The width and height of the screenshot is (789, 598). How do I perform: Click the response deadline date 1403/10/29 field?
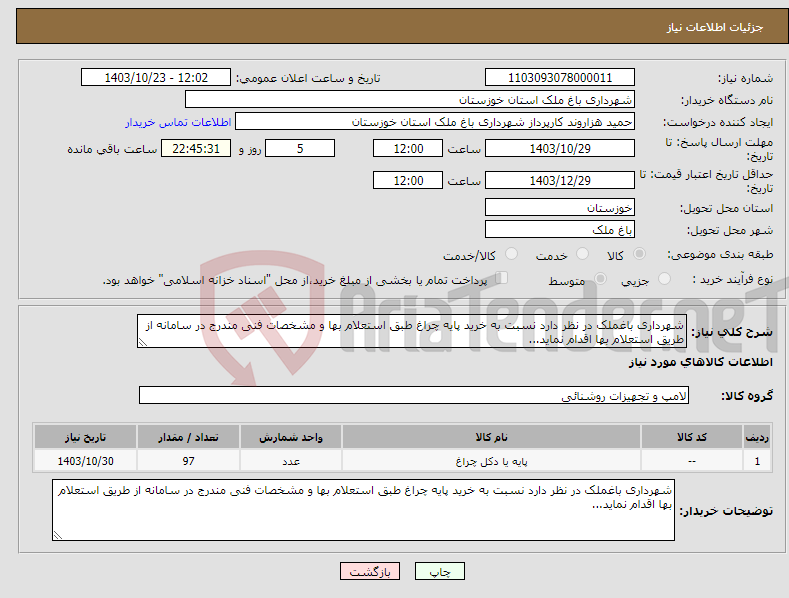(x=560, y=148)
